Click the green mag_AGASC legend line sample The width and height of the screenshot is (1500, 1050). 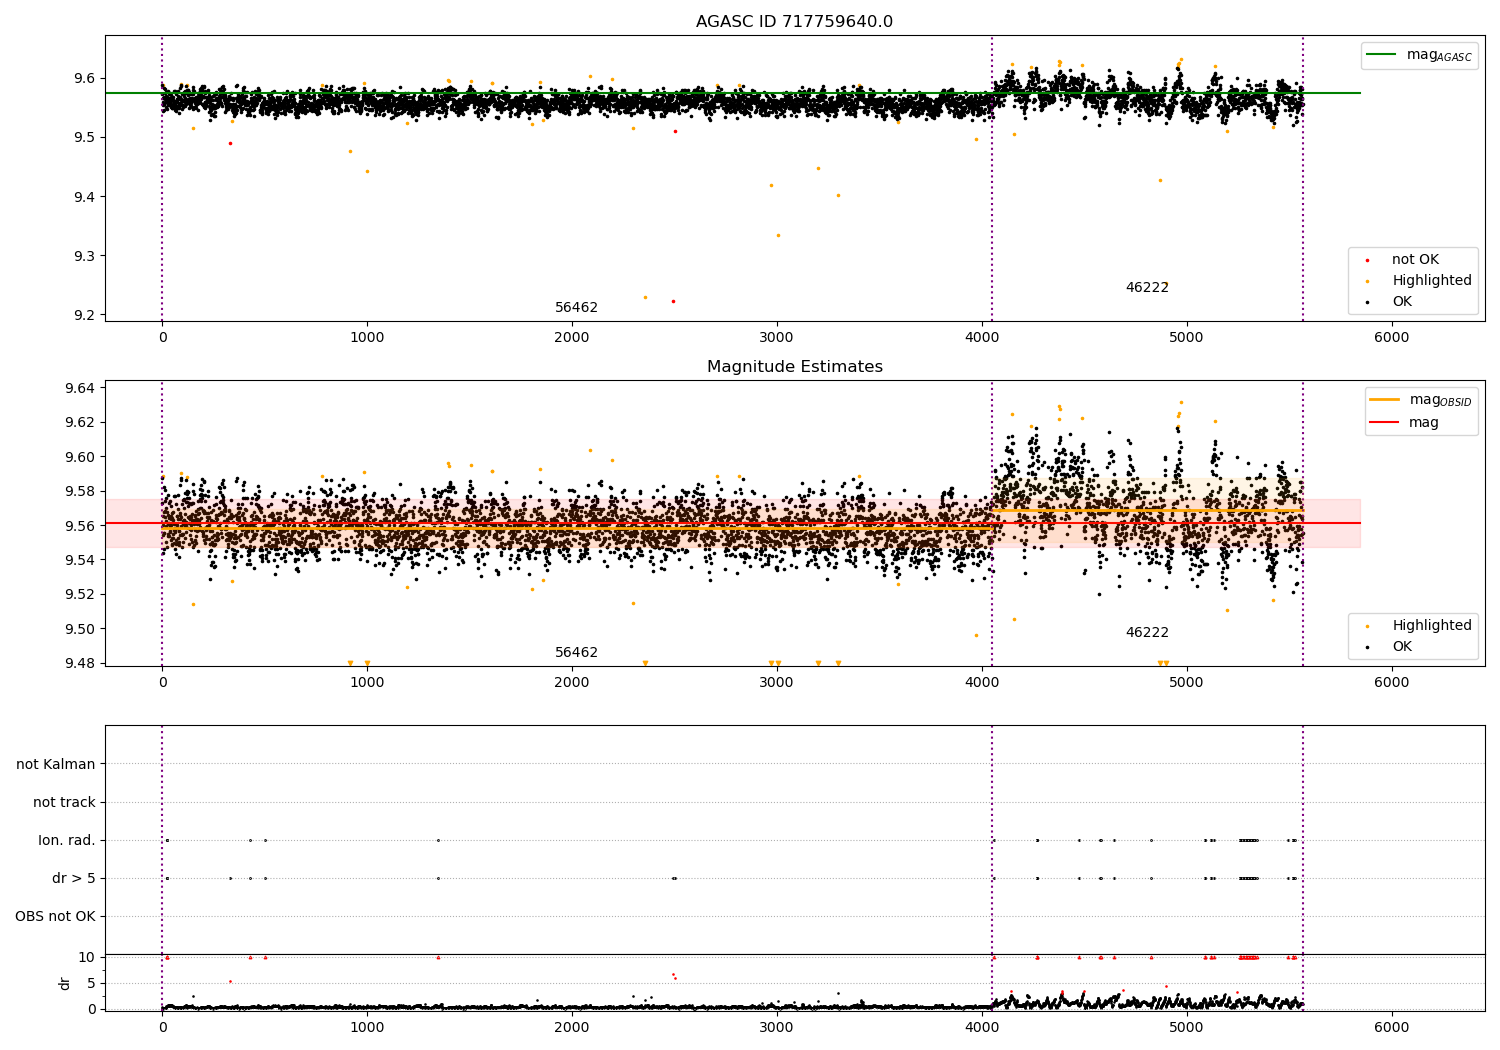(x=1381, y=55)
